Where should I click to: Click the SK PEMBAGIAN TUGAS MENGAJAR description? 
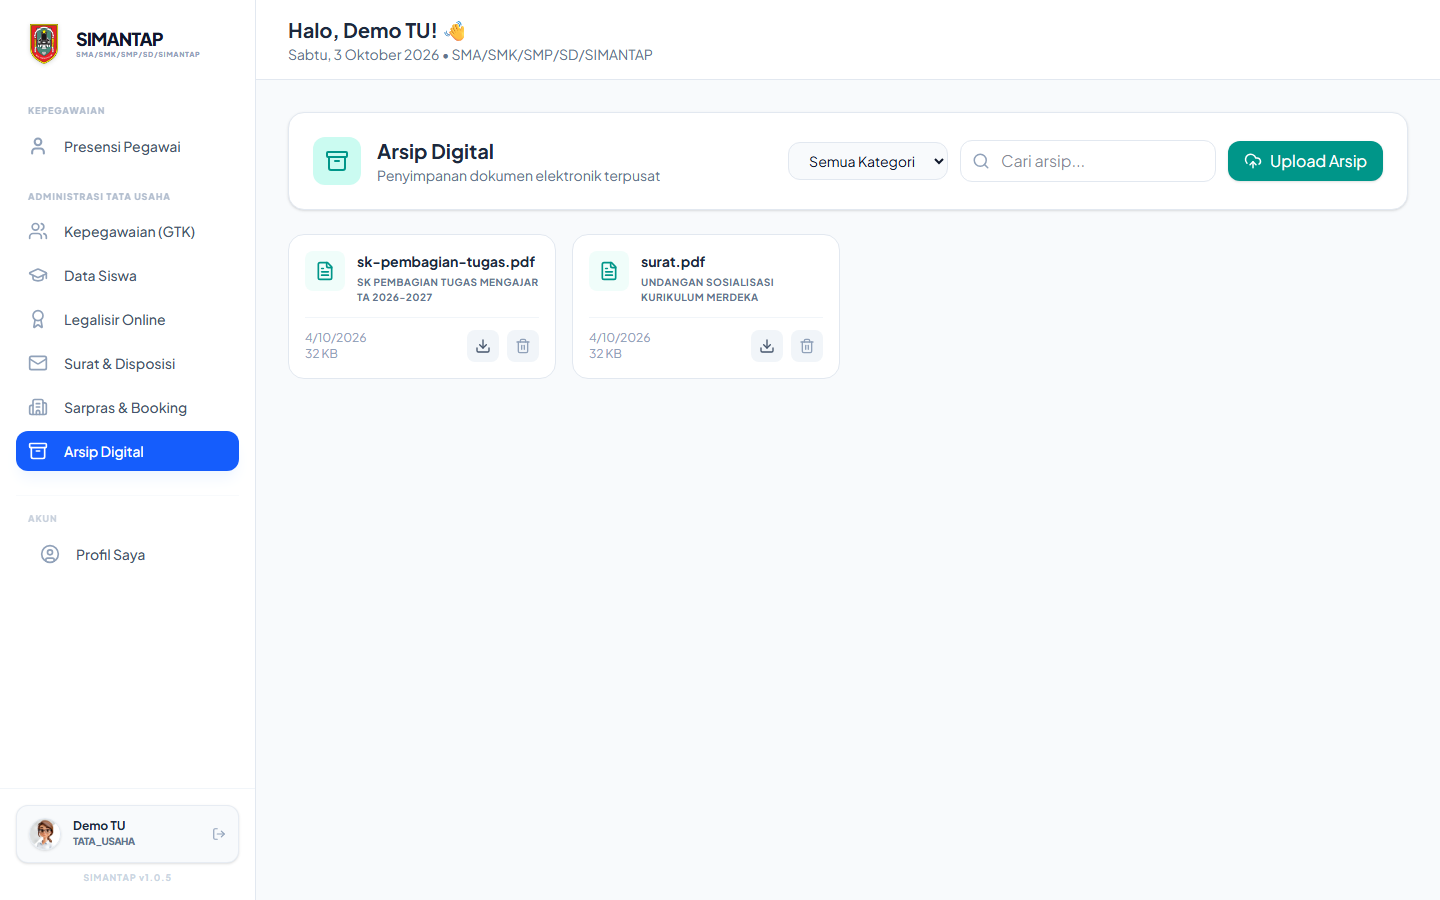click(447, 290)
